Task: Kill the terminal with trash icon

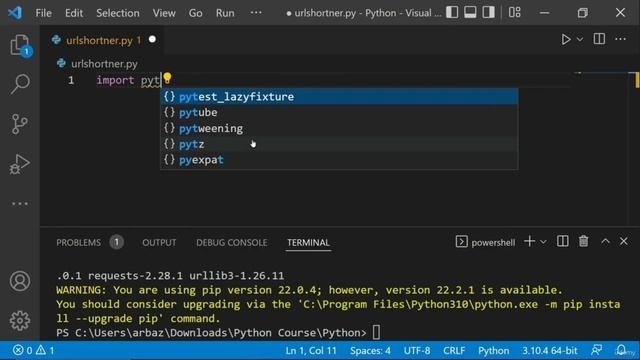Action: [584, 242]
